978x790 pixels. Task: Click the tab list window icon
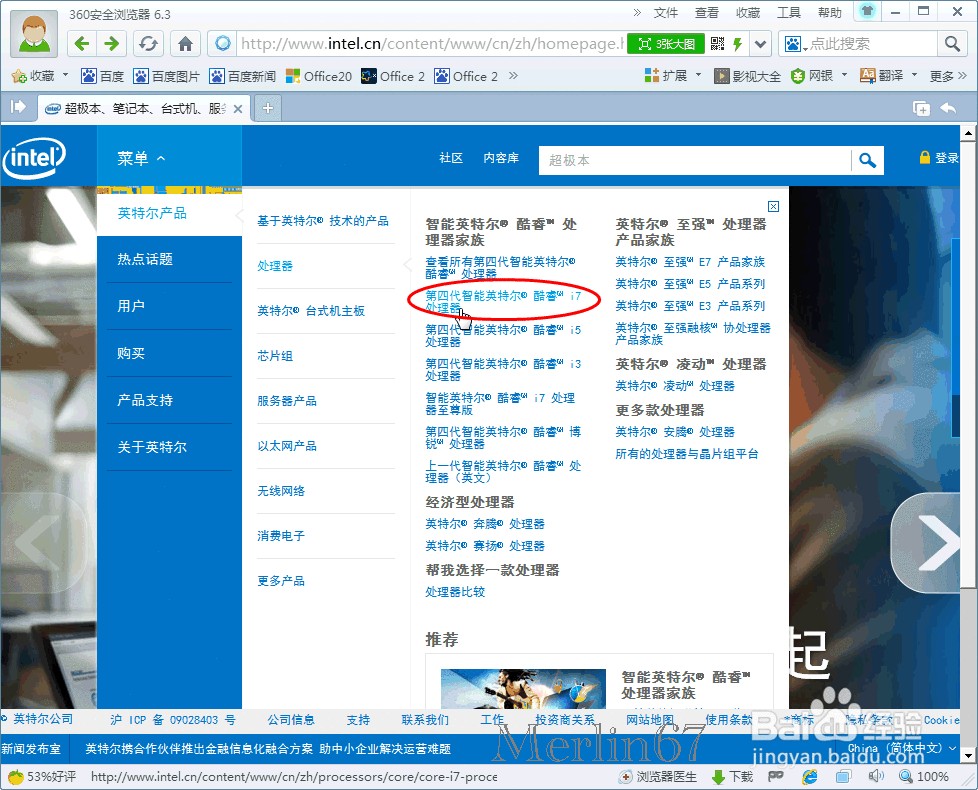pyautogui.click(x=921, y=108)
